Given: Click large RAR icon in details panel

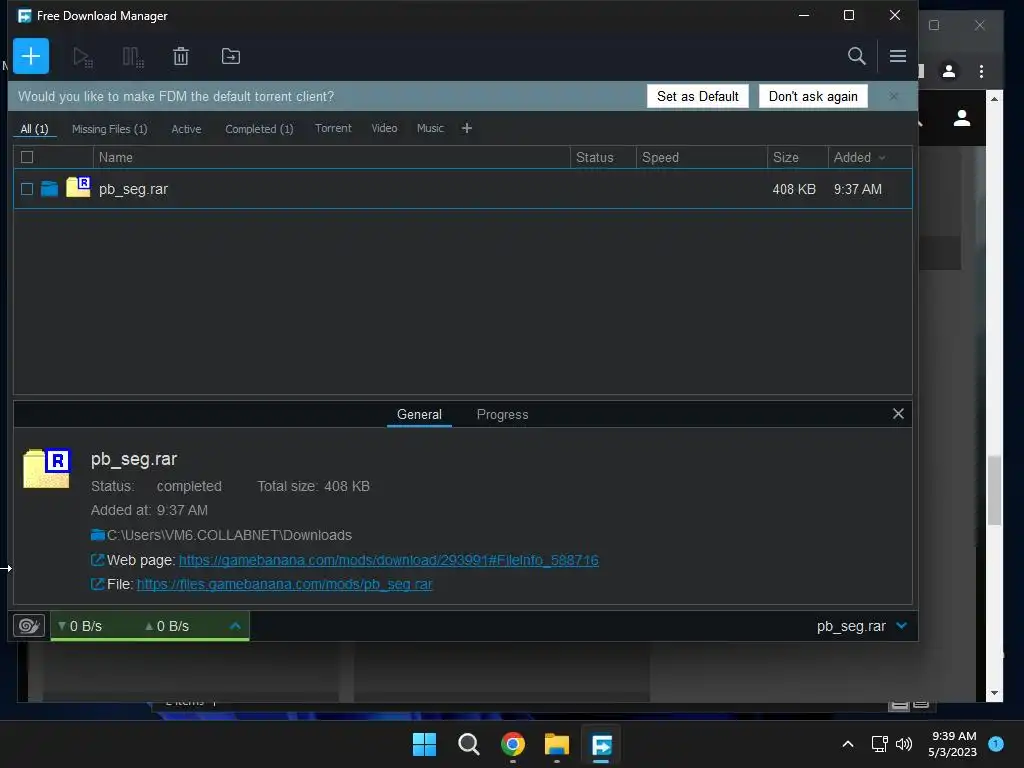Looking at the screenshot, I should (47, 468).
